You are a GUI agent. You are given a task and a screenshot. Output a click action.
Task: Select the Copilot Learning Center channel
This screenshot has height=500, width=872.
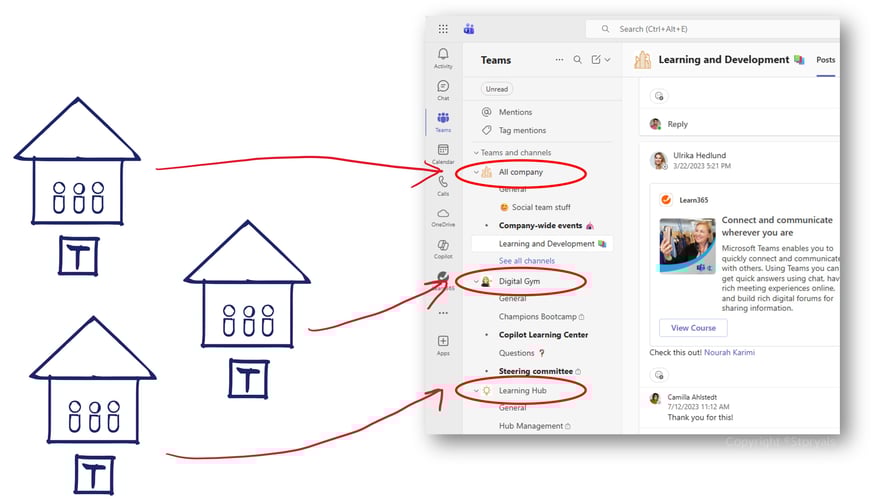(543, 335)
